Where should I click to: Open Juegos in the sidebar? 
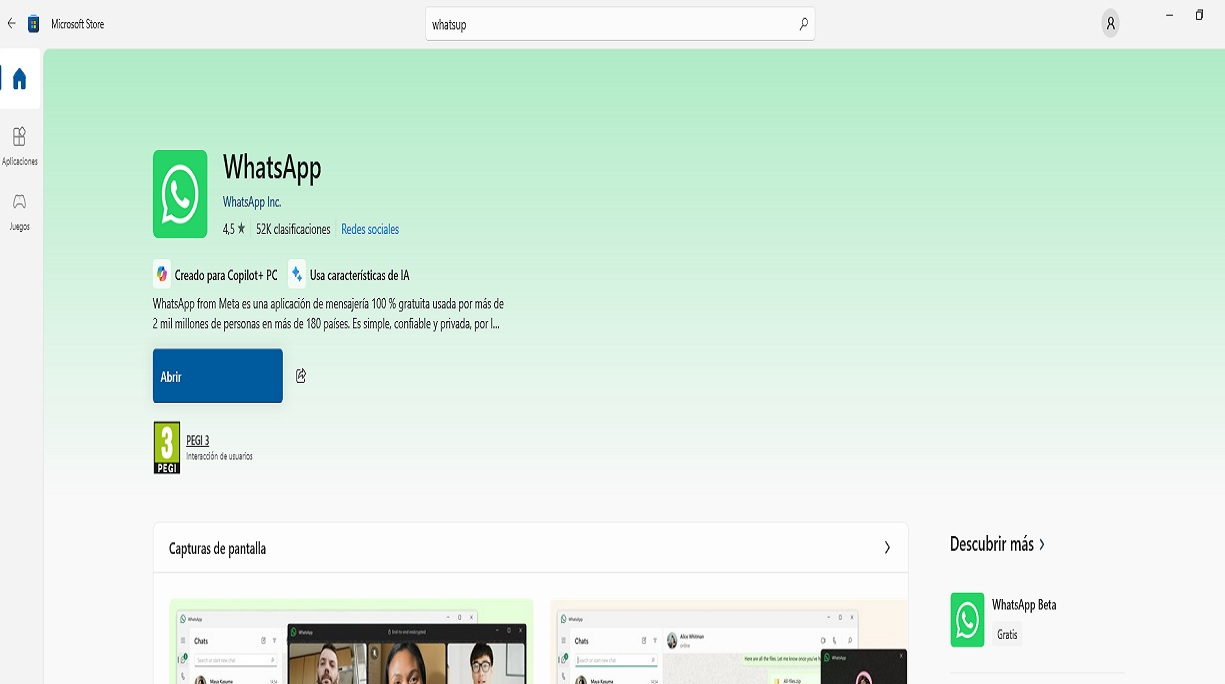click(19, 211)
